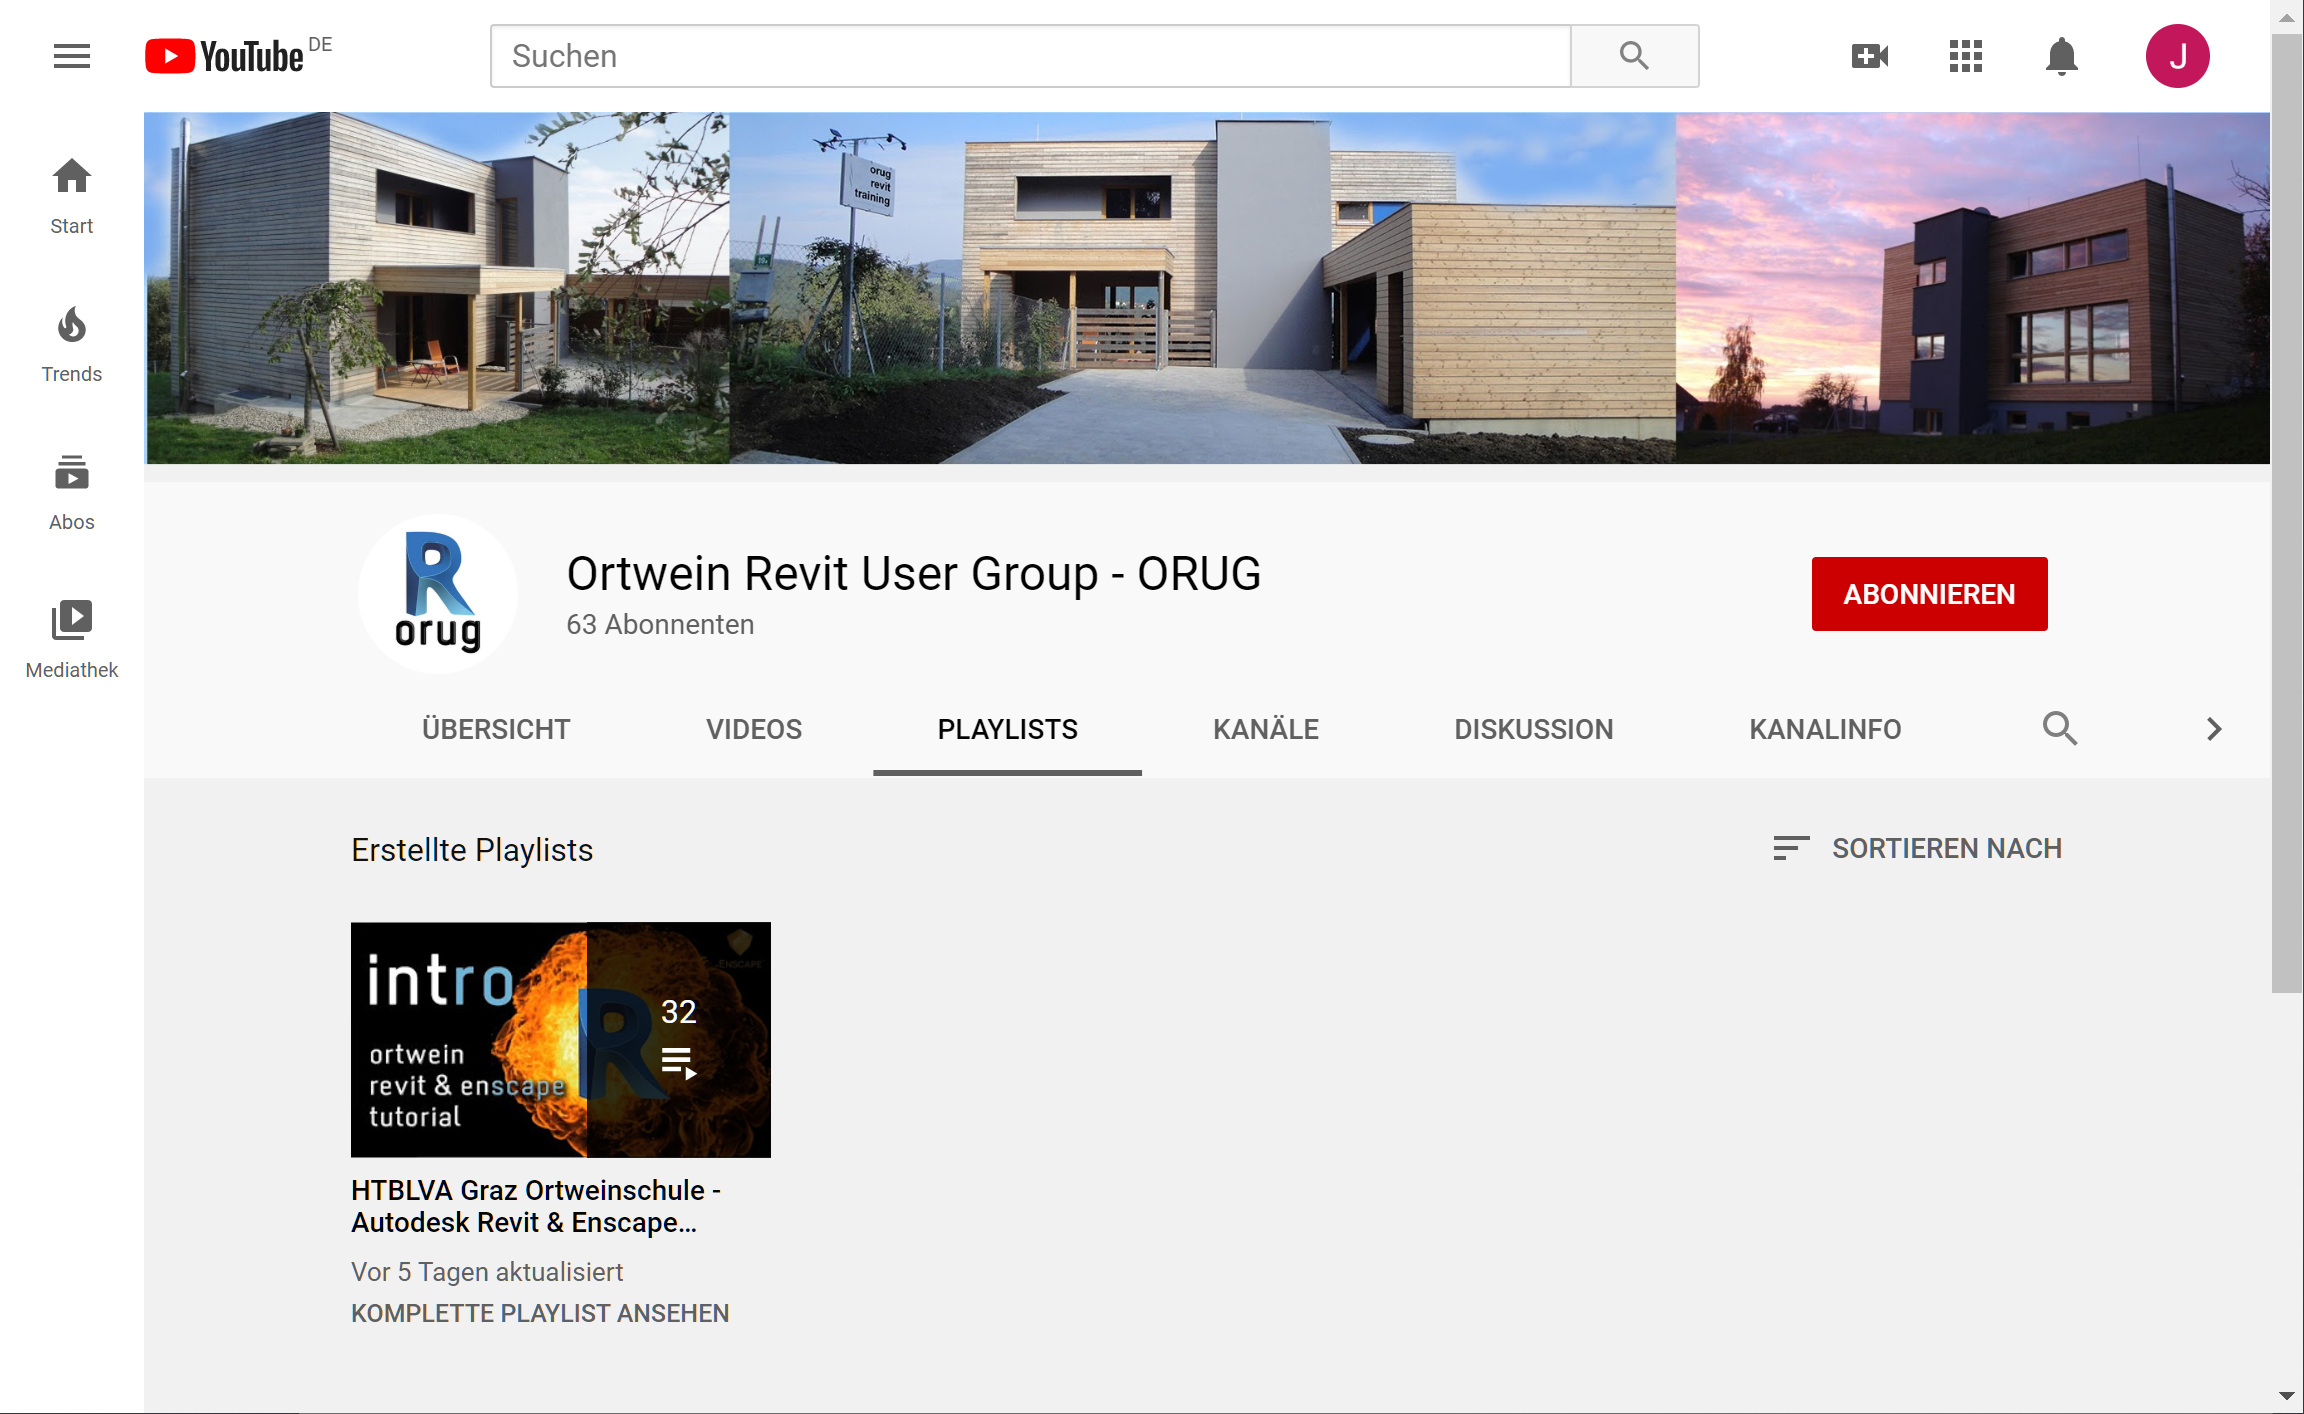The width and height of the screenshot is (2304, 1414).
Task: Open the intro revit & enscape playlist thumbnail
Action: pyautogui.click(x=560, y=1040)
